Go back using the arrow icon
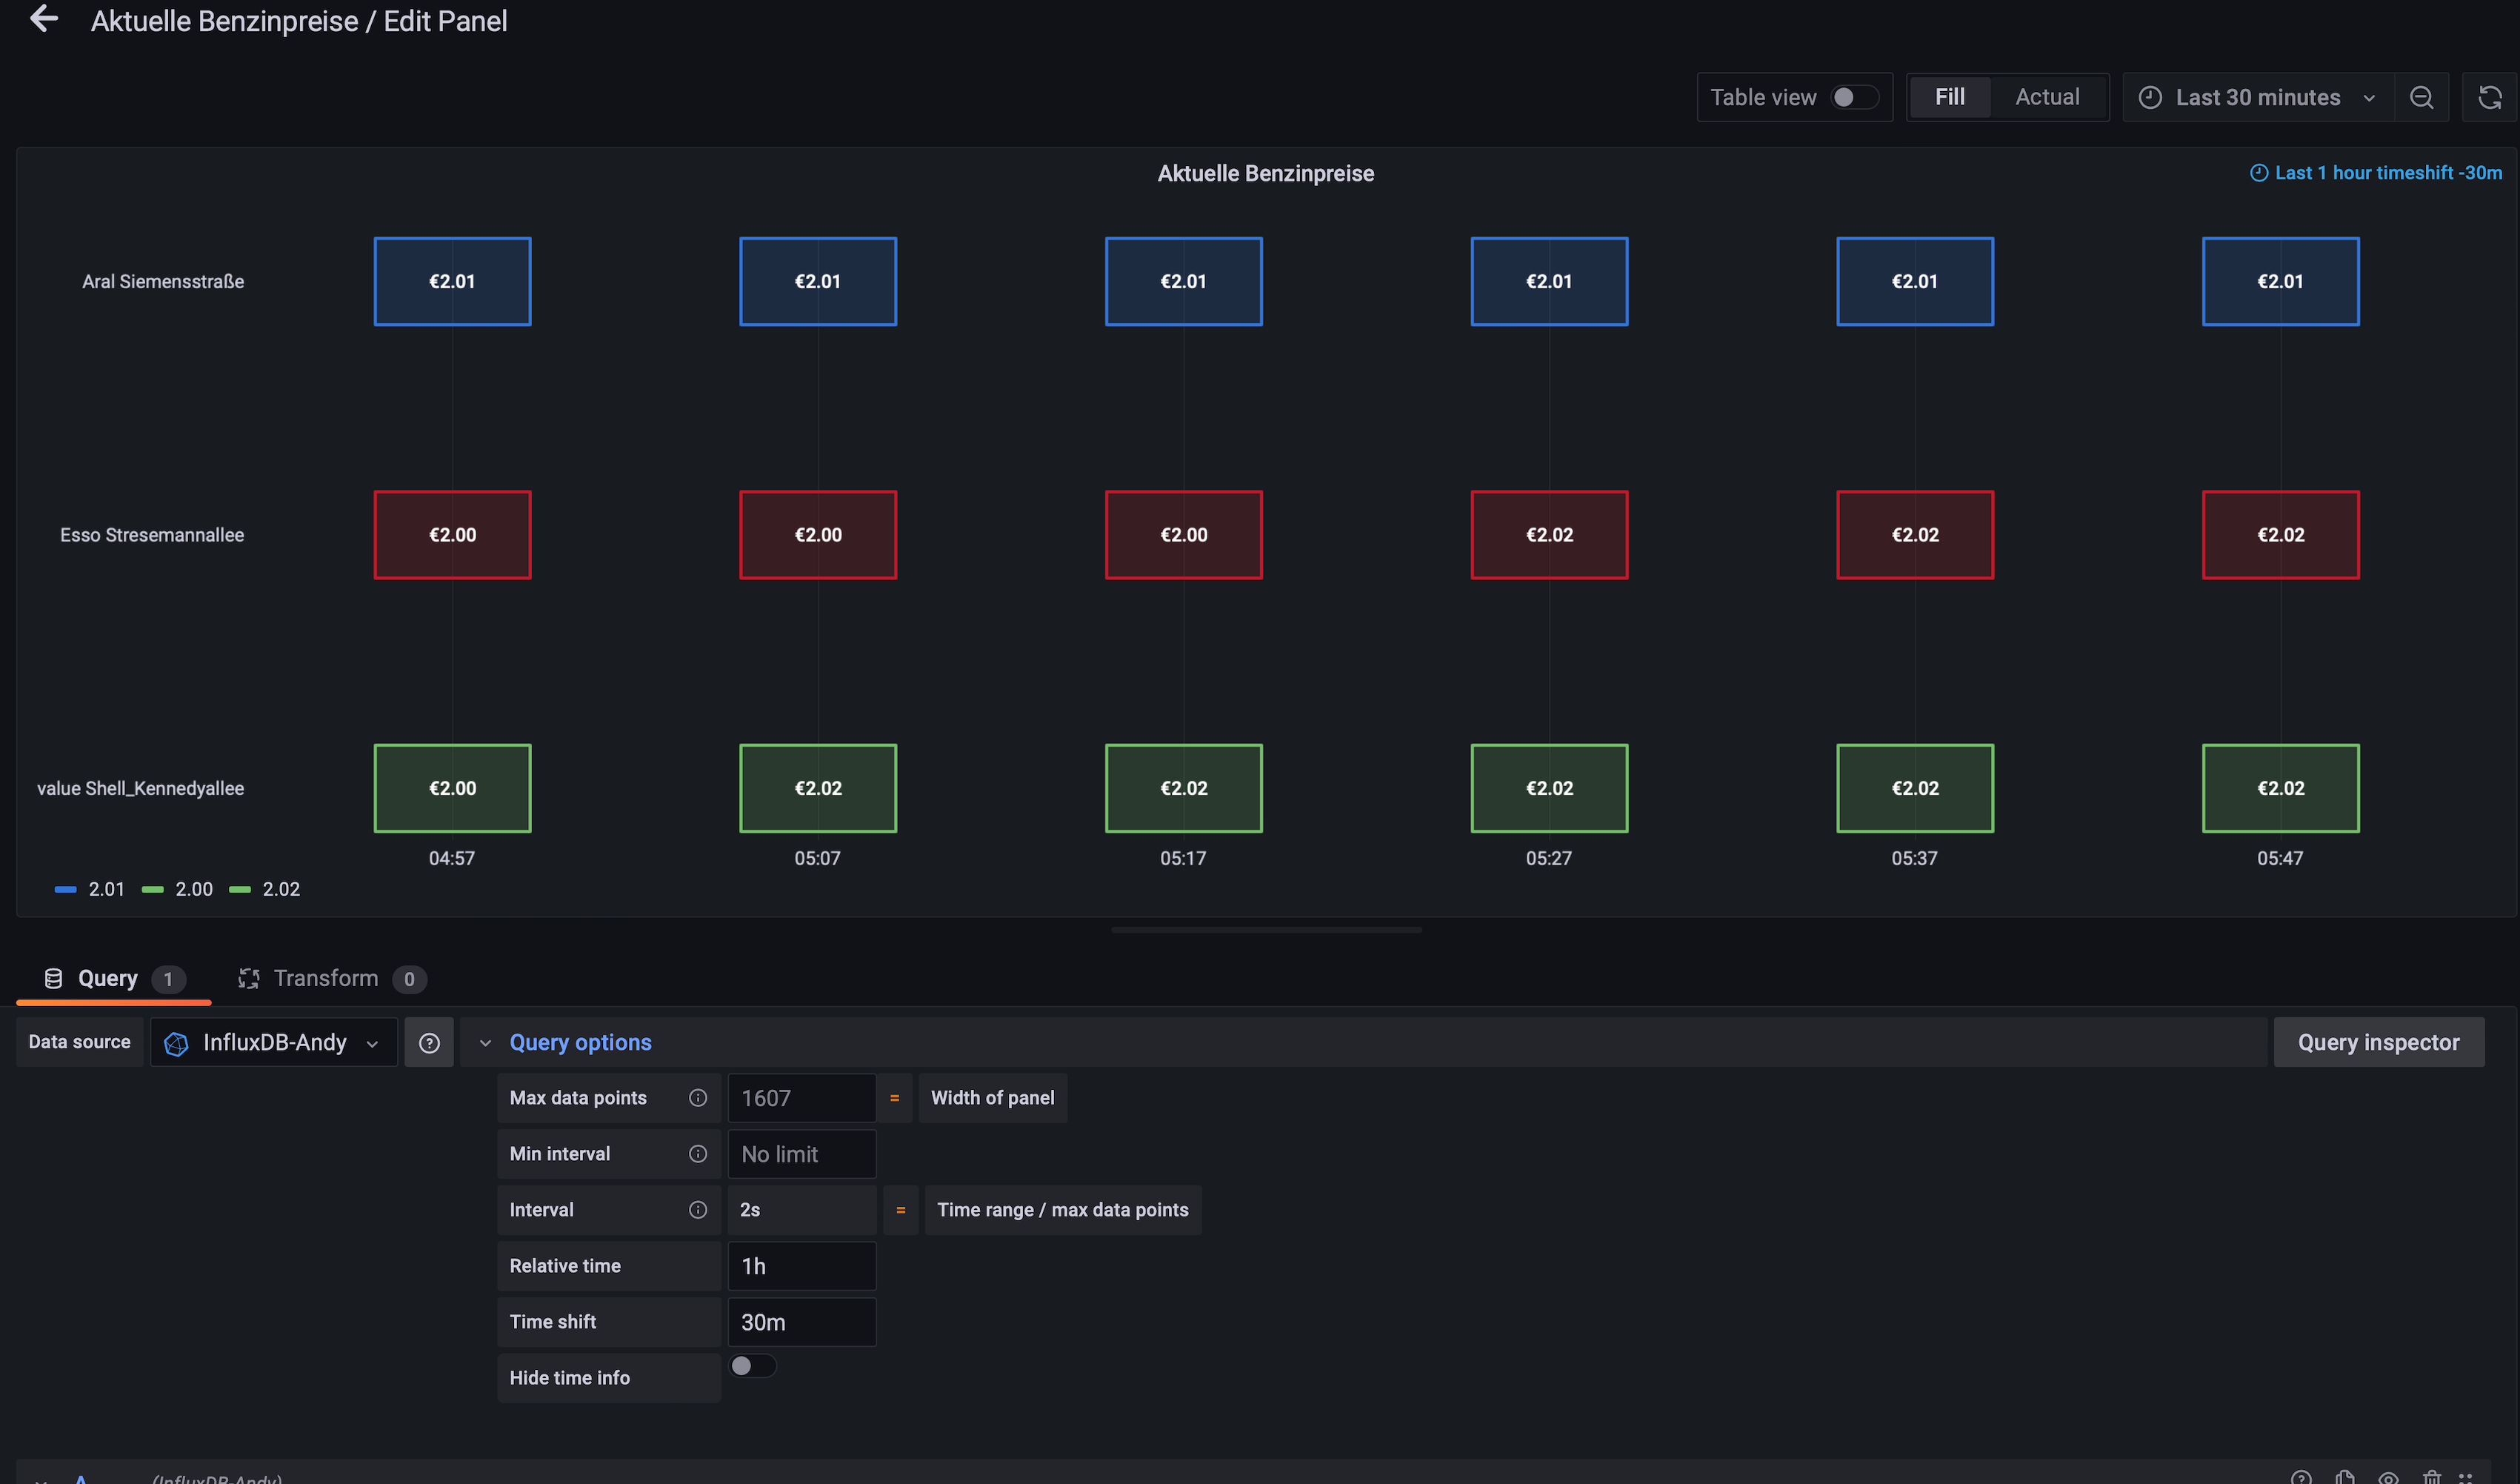Image resolution: width=2520 pixels, height=1484 pixels. (43, 18)
